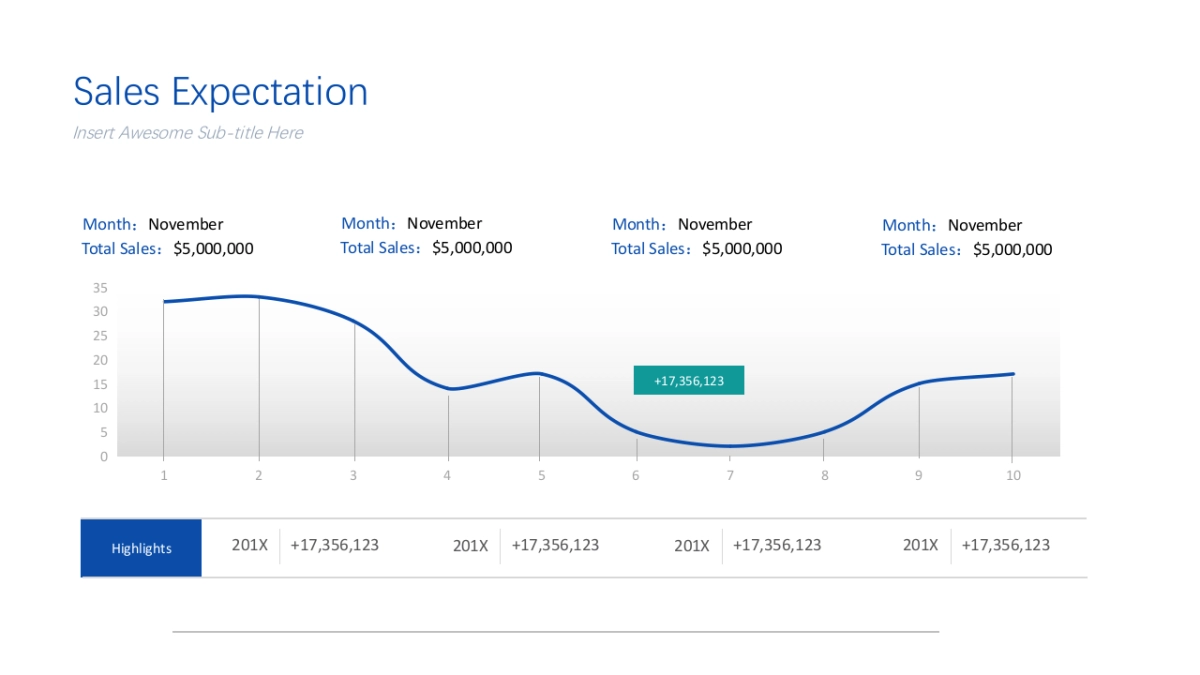Screen dimensions: 1200x675
Task: Click the curve's lowest point above label 7
Action: point(731,446)
